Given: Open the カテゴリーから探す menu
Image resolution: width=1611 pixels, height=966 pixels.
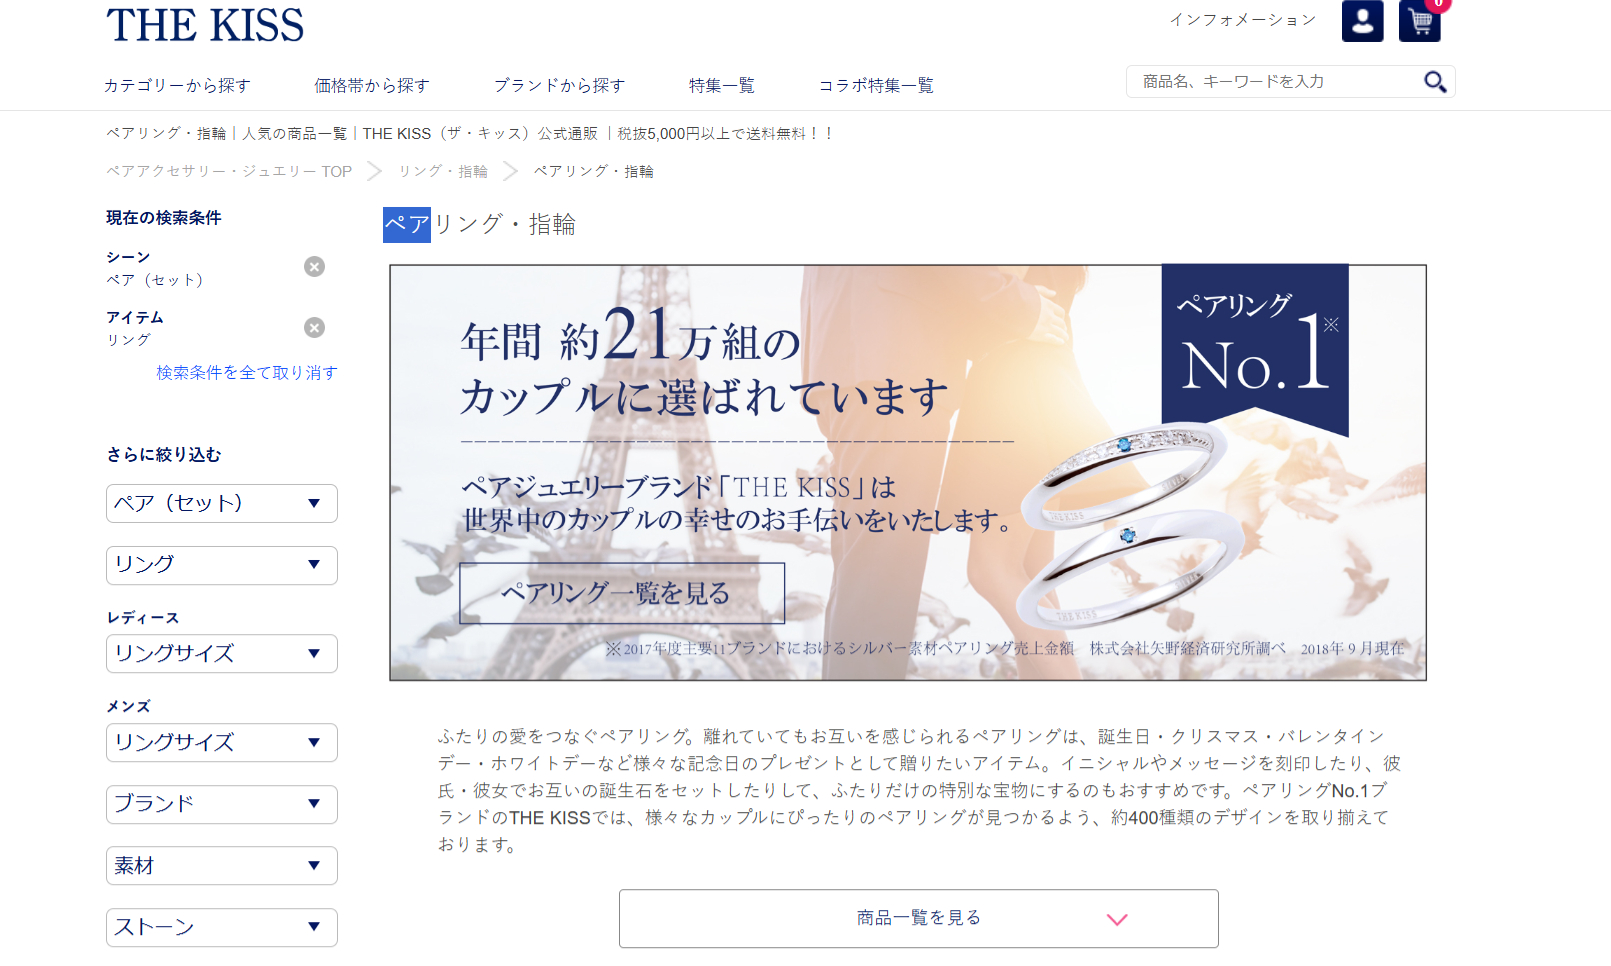Looking at the screenshot, I should (x=177, y=86).
